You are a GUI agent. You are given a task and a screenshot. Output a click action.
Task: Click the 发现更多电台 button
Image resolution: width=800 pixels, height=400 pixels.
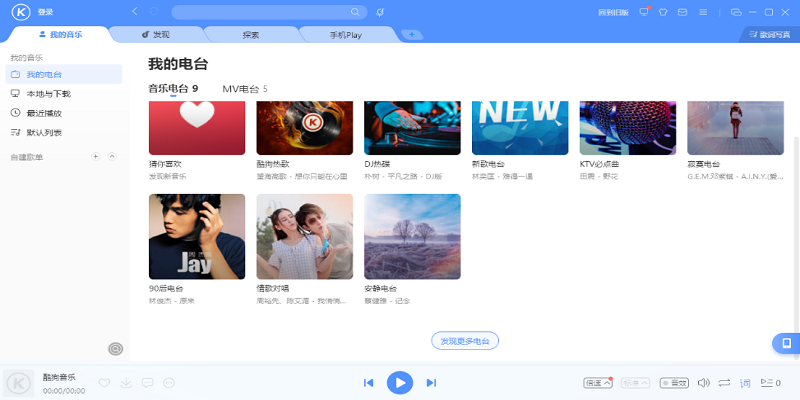[x=465, y=341]
